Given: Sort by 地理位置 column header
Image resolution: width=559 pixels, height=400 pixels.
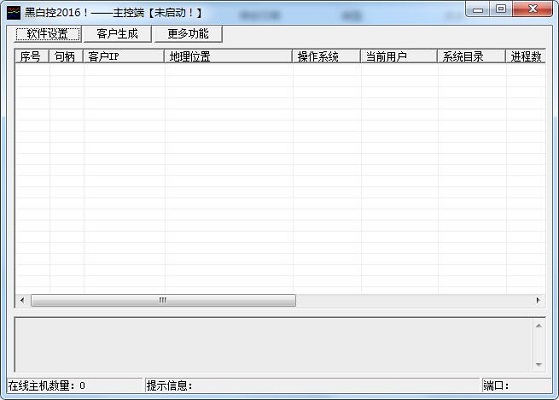Looking at the screenshot, I should point(228,56).
